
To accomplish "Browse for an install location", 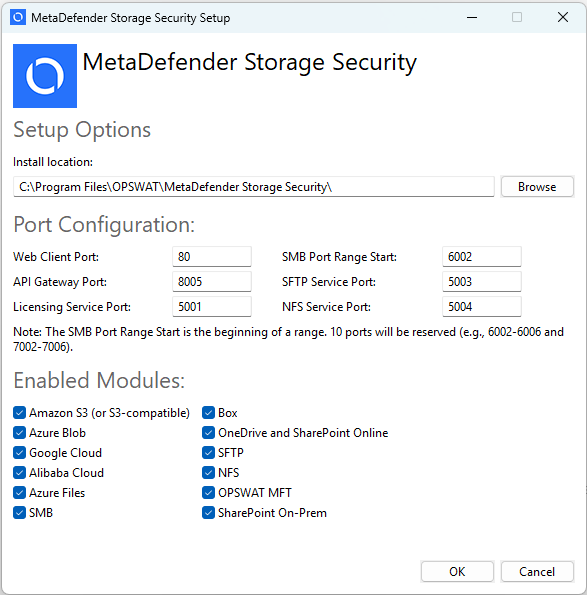I will tap(537, 187).
